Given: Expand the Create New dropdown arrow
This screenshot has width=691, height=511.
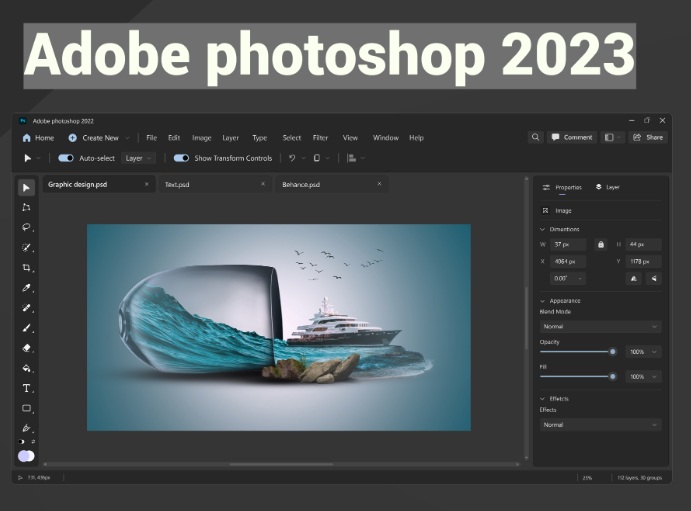Looking at the screenshot, I should tap(128, 138).
